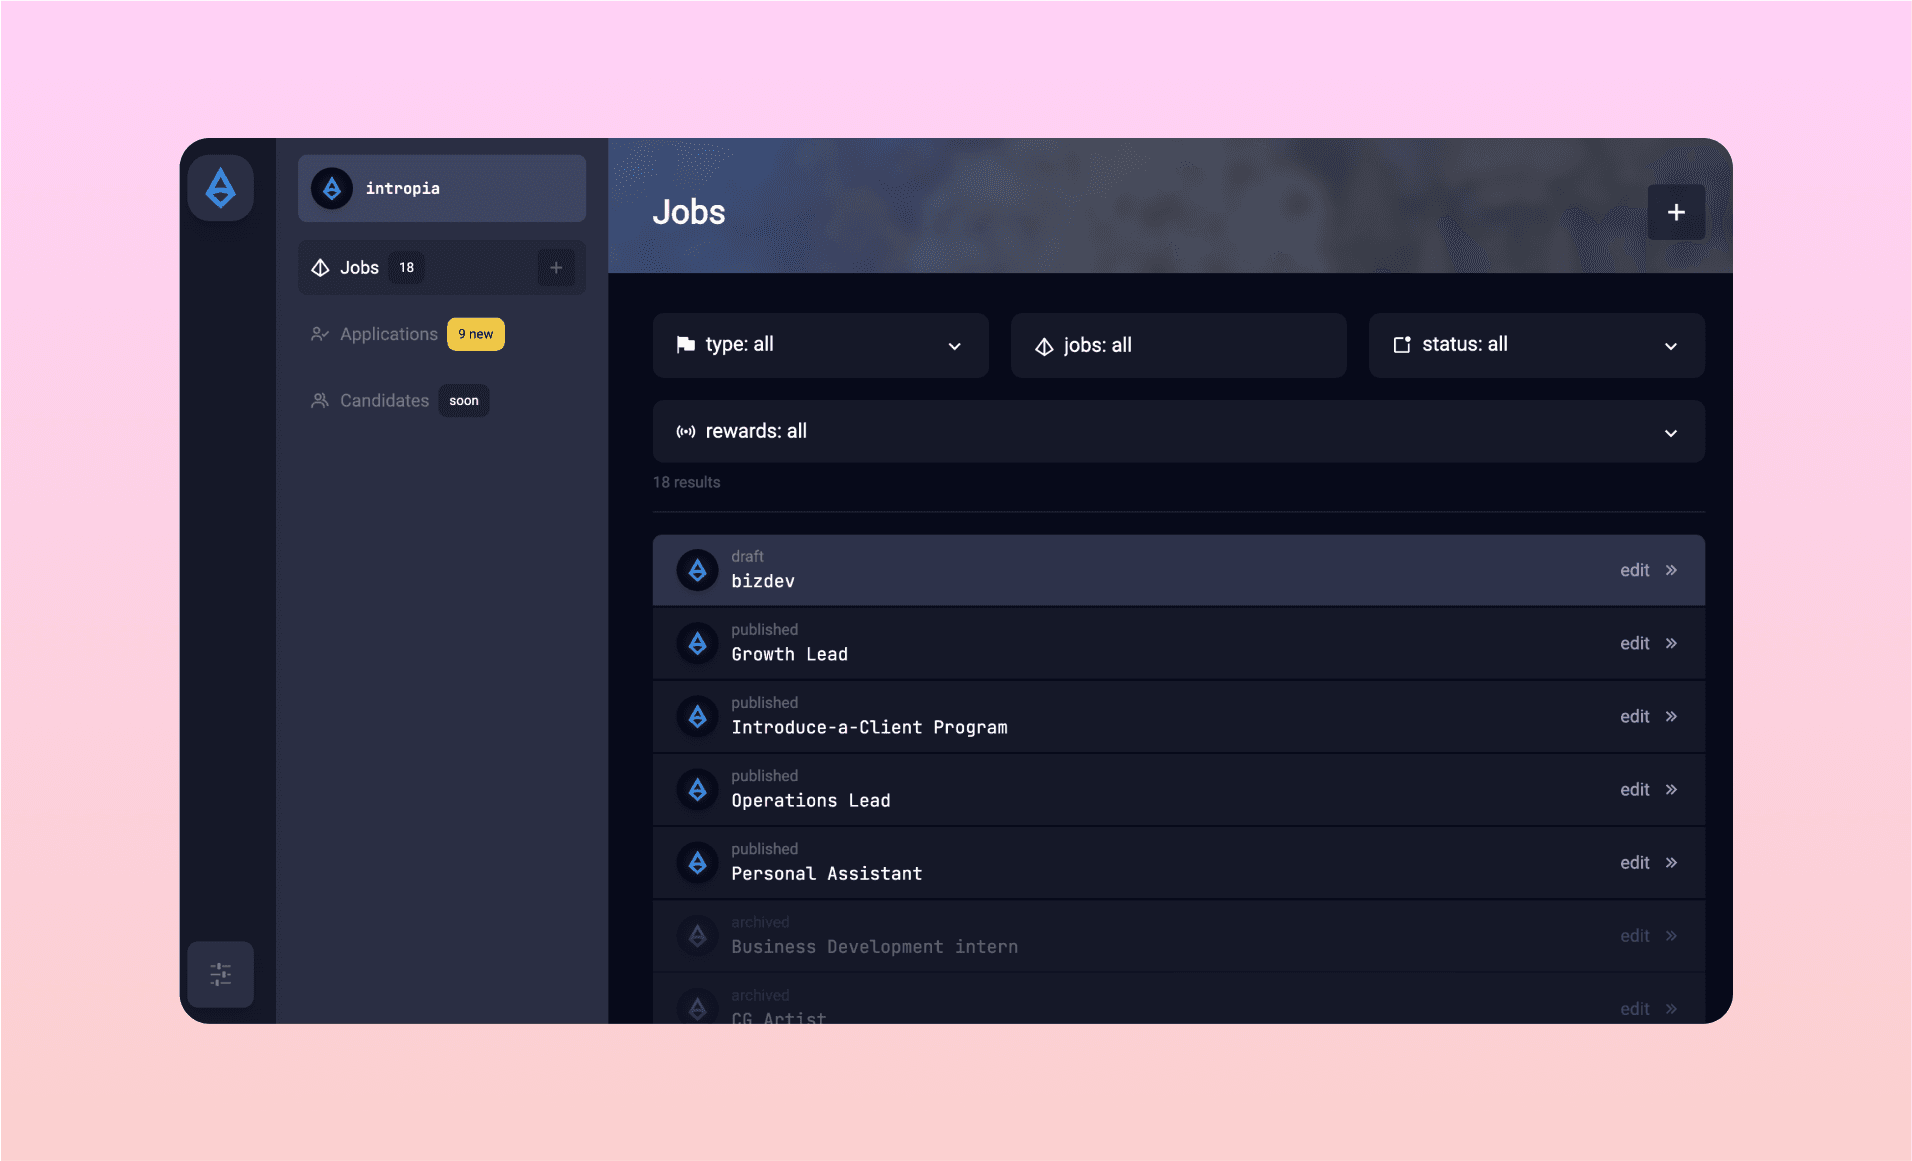Click the flag icon in the type filter
This screenshot has height=1161, width=1912.
pyautogui.click(x=686, y=345)
